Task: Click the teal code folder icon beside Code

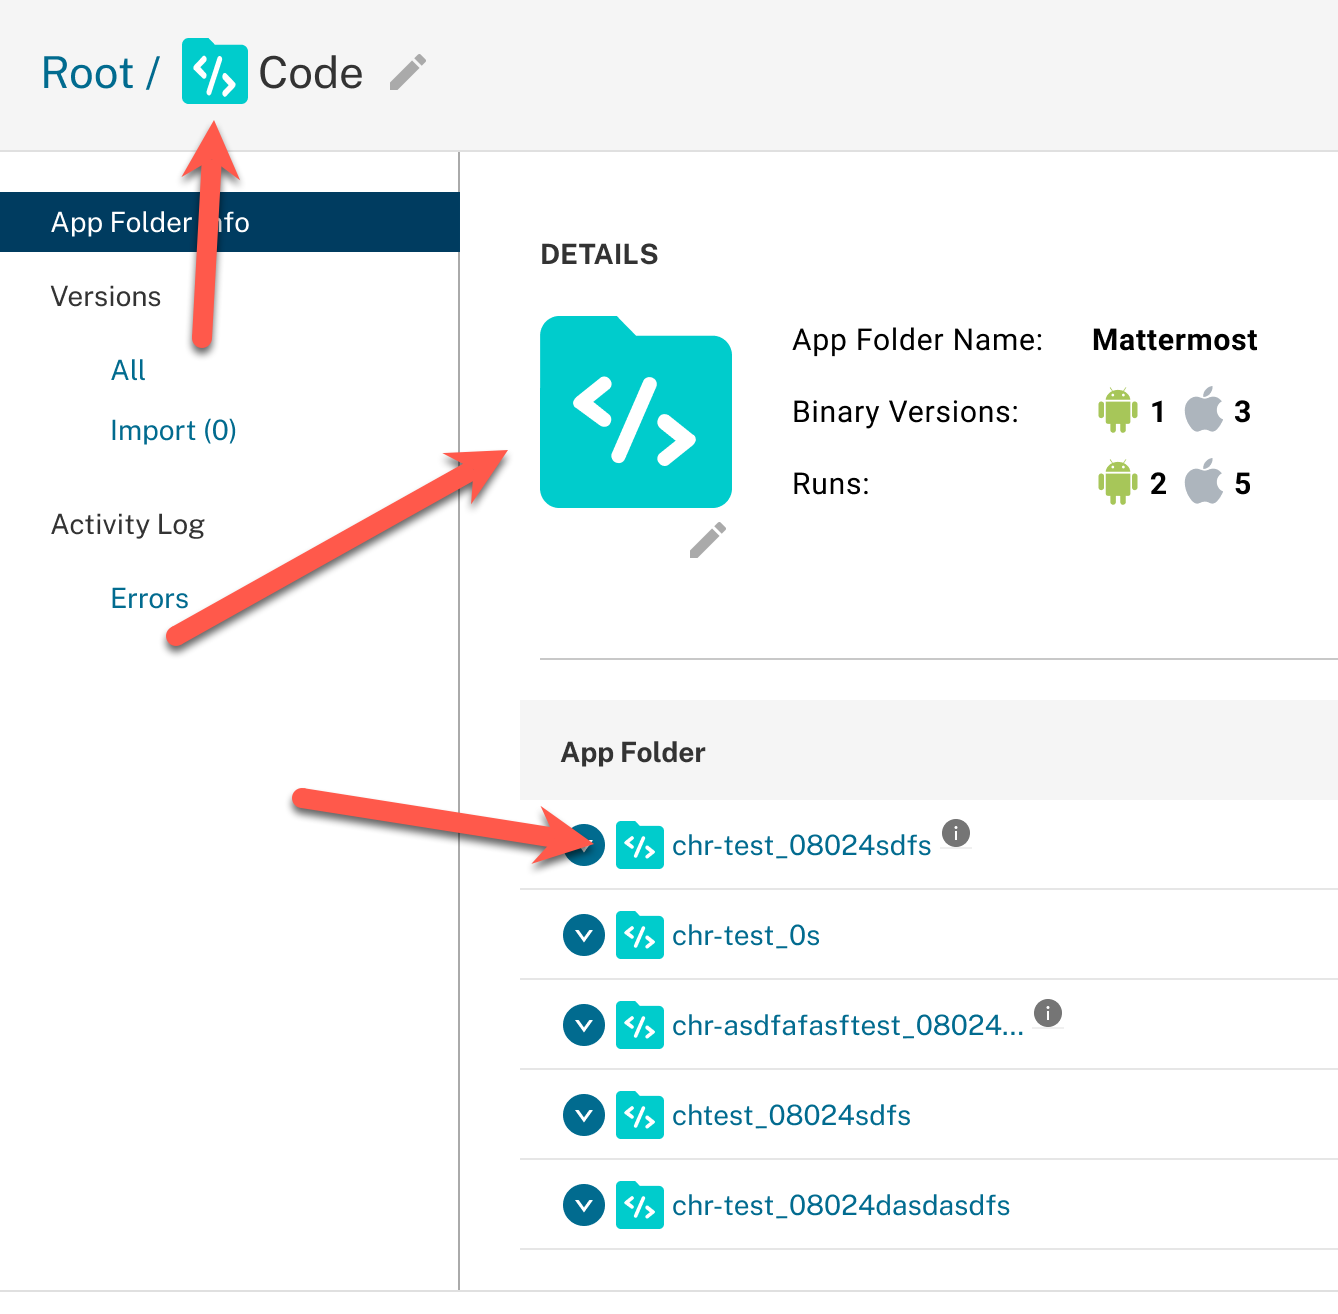Action: point(215,71)
